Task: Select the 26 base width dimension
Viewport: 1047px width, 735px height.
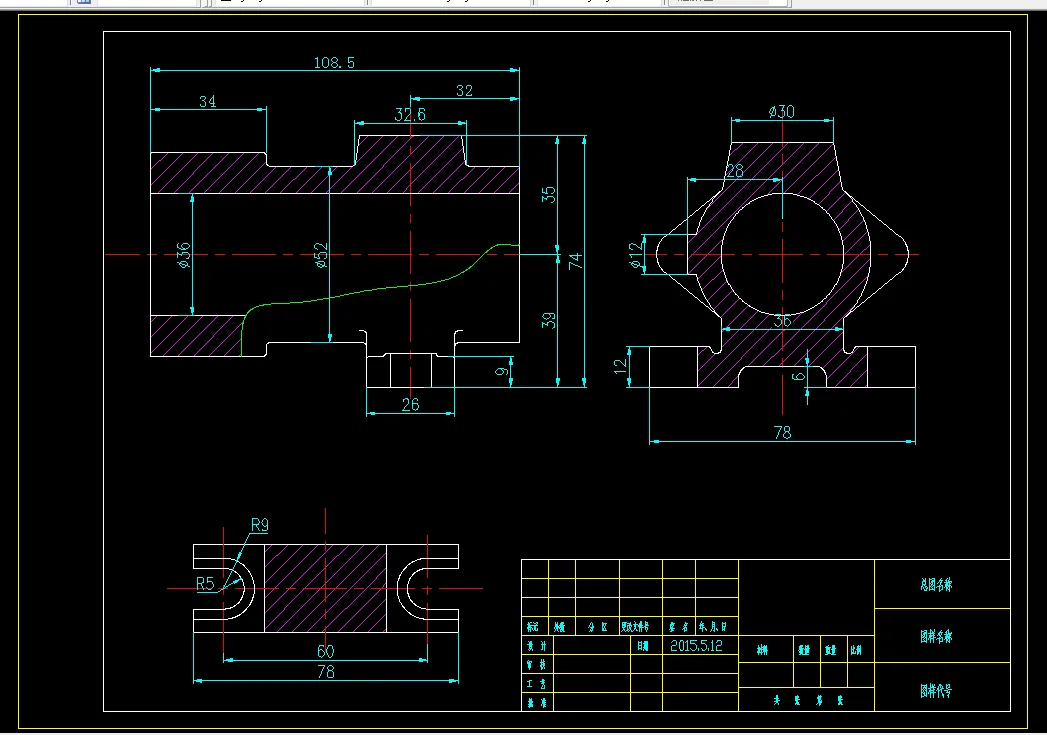Action: [411, 405]
